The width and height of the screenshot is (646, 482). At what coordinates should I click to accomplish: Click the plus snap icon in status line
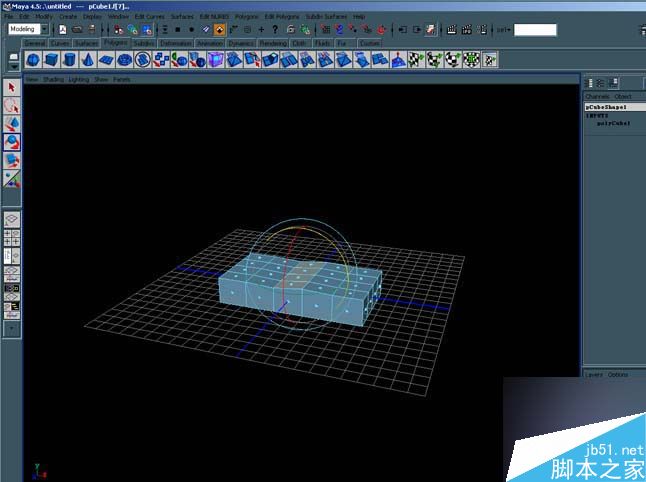pos(261,29)
